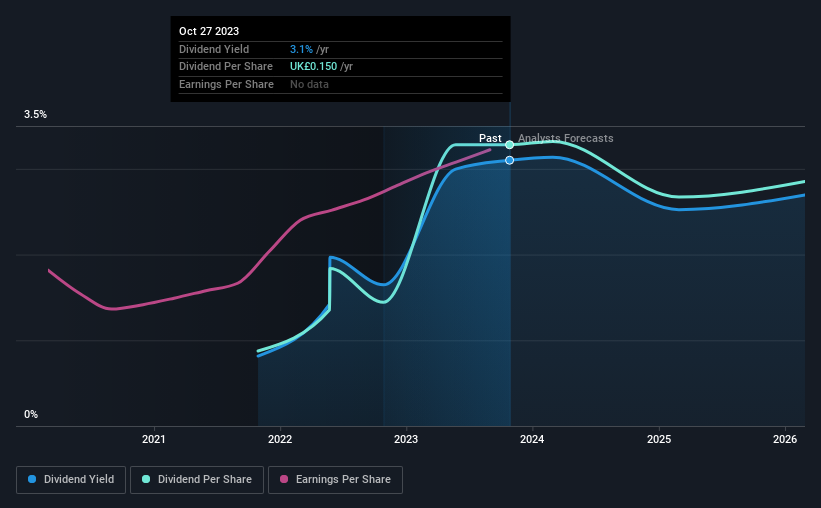Image resolution: width=821 pixels, height=508 pixels.
Task: Click the 2021 label on the time axis
Action: pos(153,439)
